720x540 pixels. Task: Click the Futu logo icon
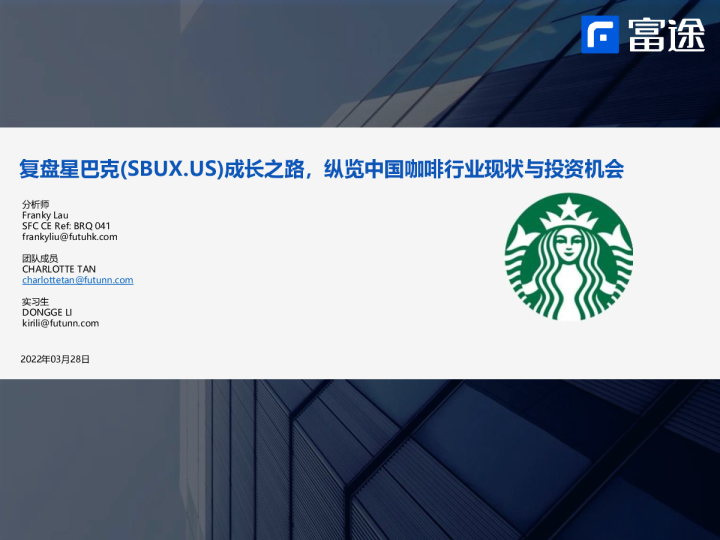pyautogui.click(x=600, y=34)
